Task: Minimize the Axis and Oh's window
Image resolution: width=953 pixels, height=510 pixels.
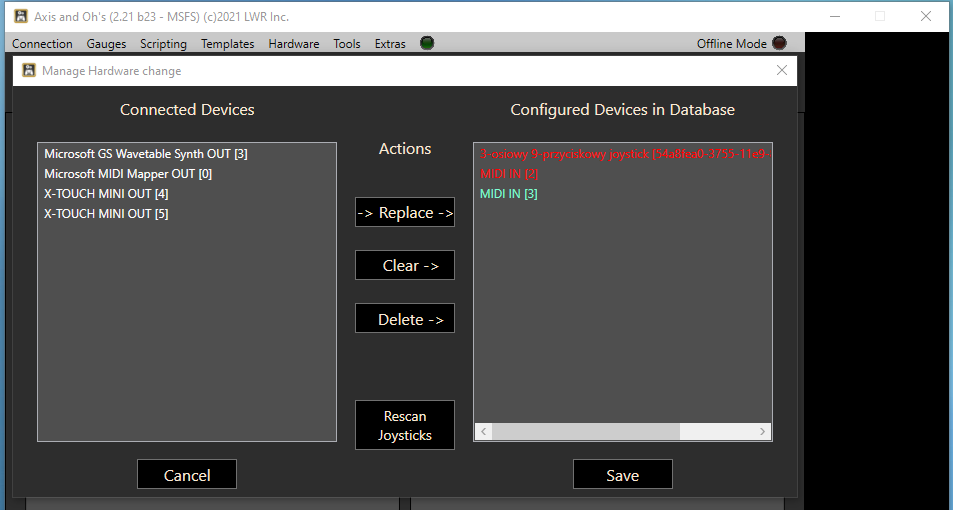Action: click(835, 16)
